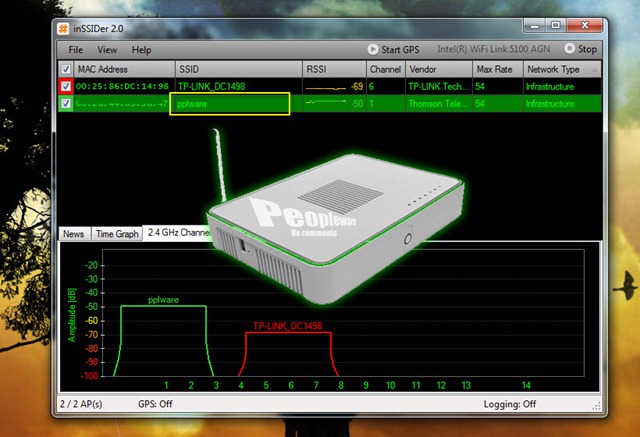Open the View menu

[x=107, y=50]
